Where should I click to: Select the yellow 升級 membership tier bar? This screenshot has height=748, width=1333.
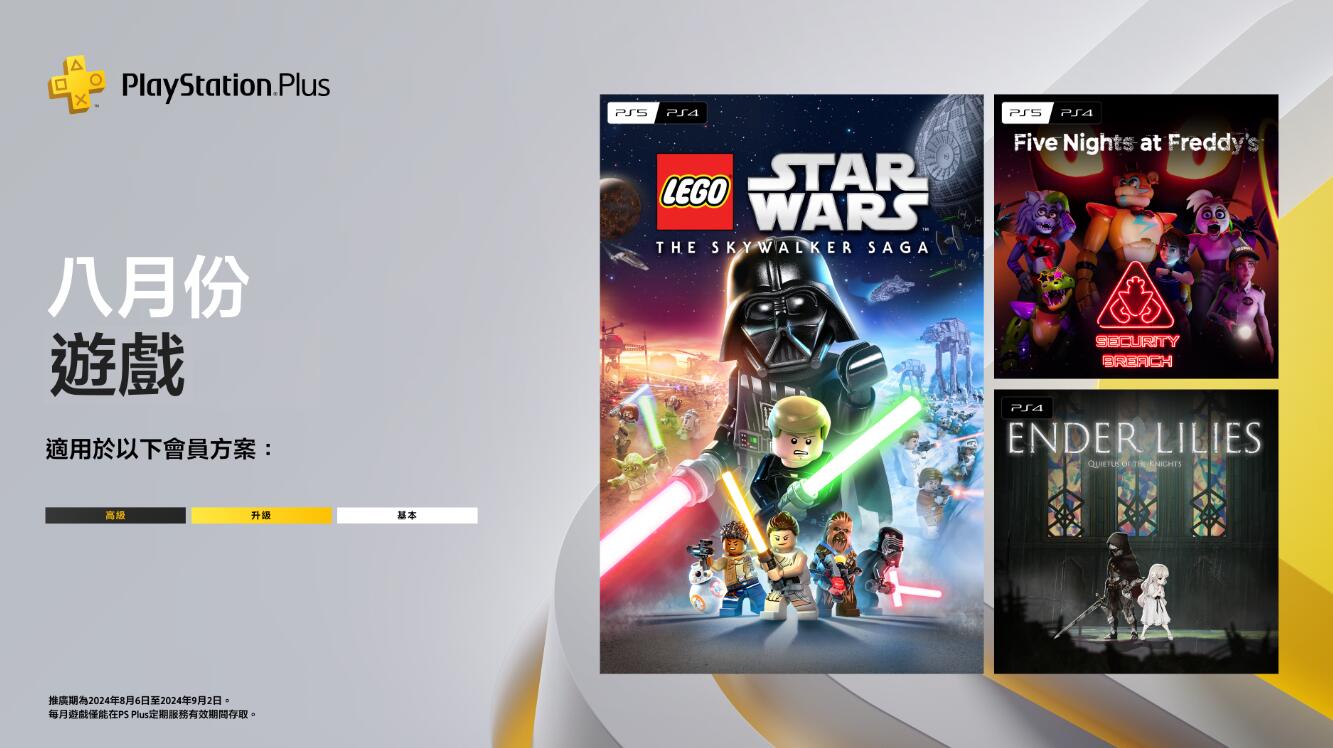pos(261,516)
